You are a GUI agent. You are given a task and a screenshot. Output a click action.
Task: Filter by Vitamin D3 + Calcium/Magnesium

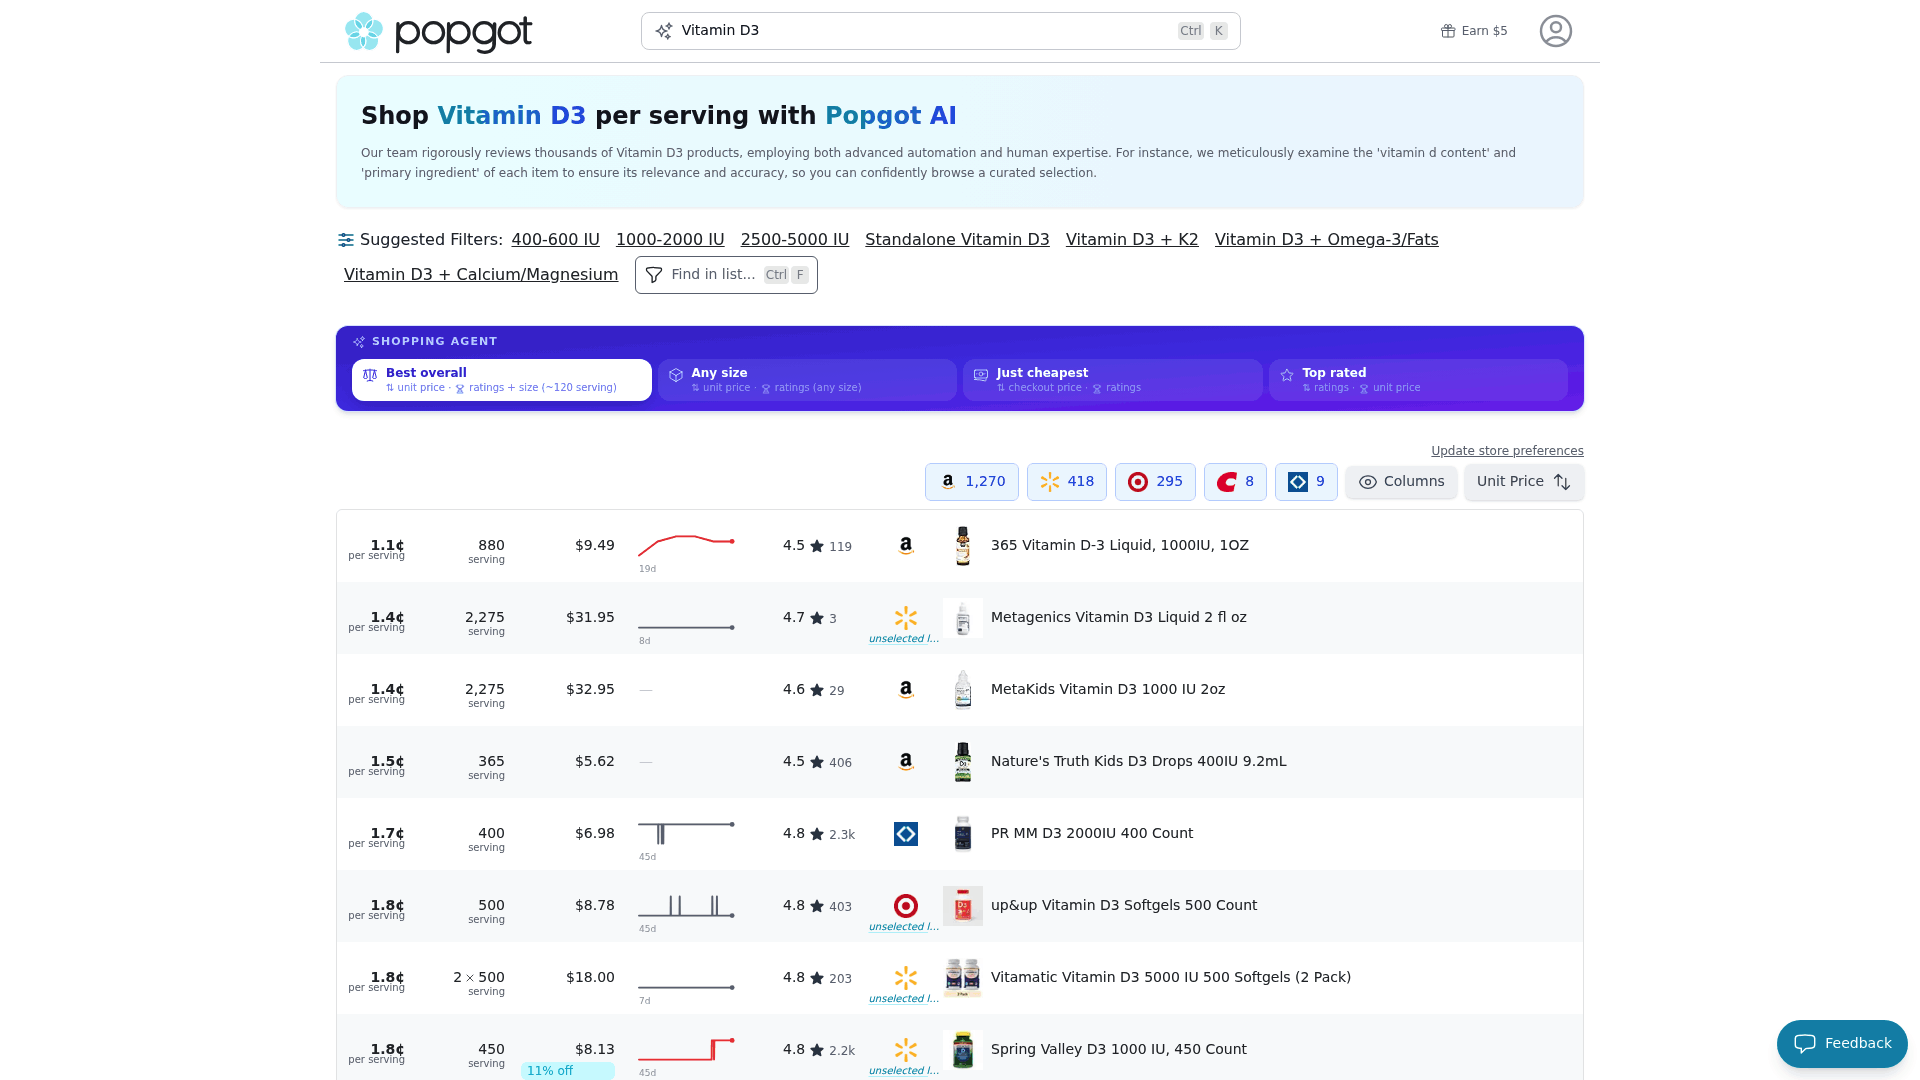coord(481,275)
